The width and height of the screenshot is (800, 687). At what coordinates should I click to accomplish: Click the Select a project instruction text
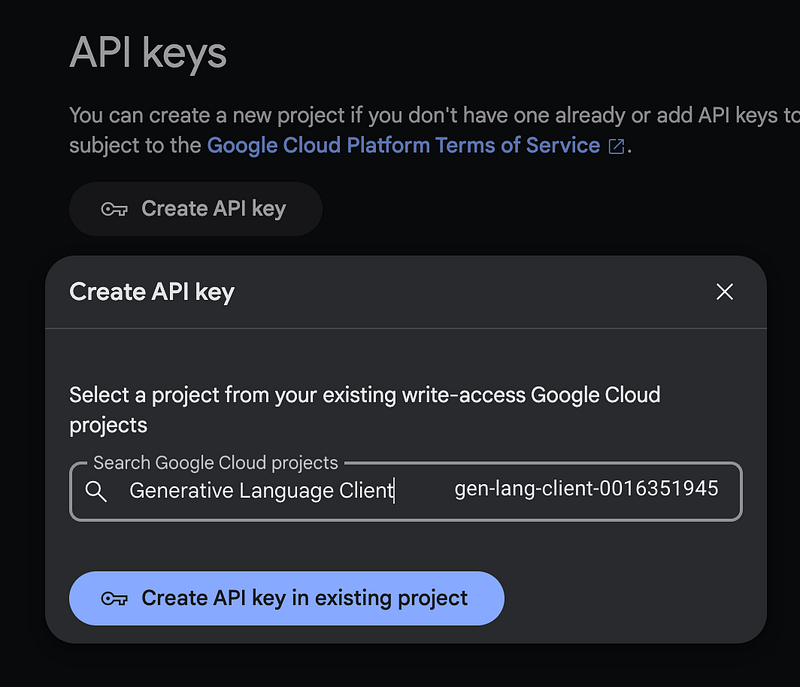tap(365, 410)
